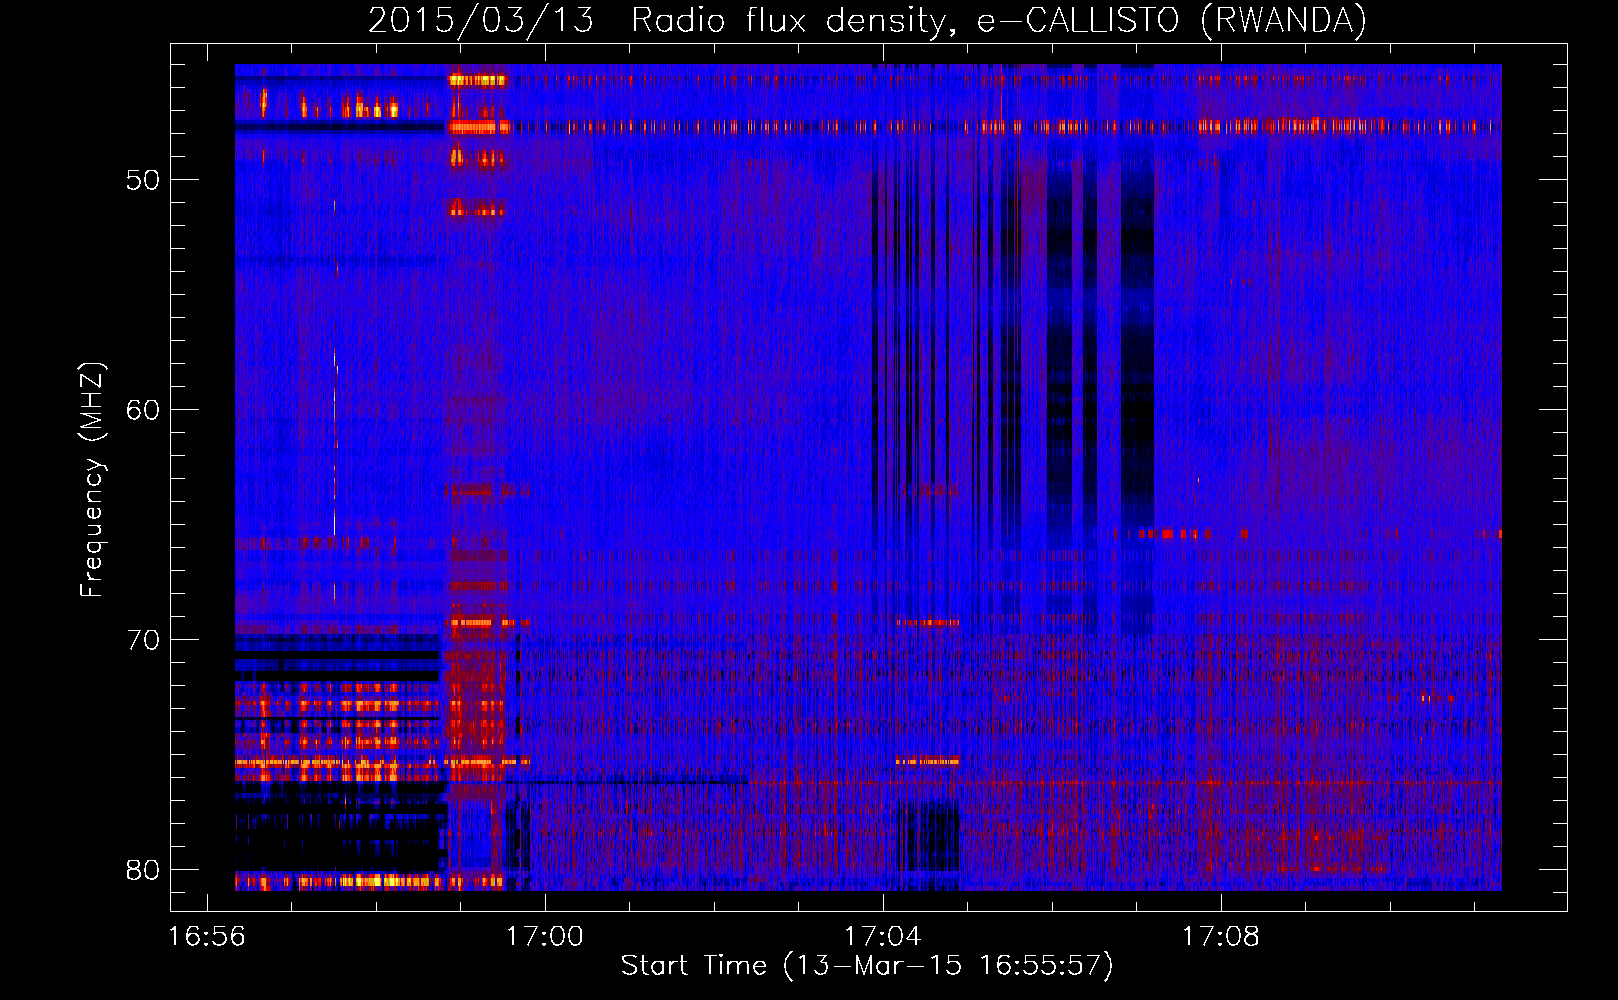Click the 16:56 time tick label
The image size is (1618, 1000).
207,937
